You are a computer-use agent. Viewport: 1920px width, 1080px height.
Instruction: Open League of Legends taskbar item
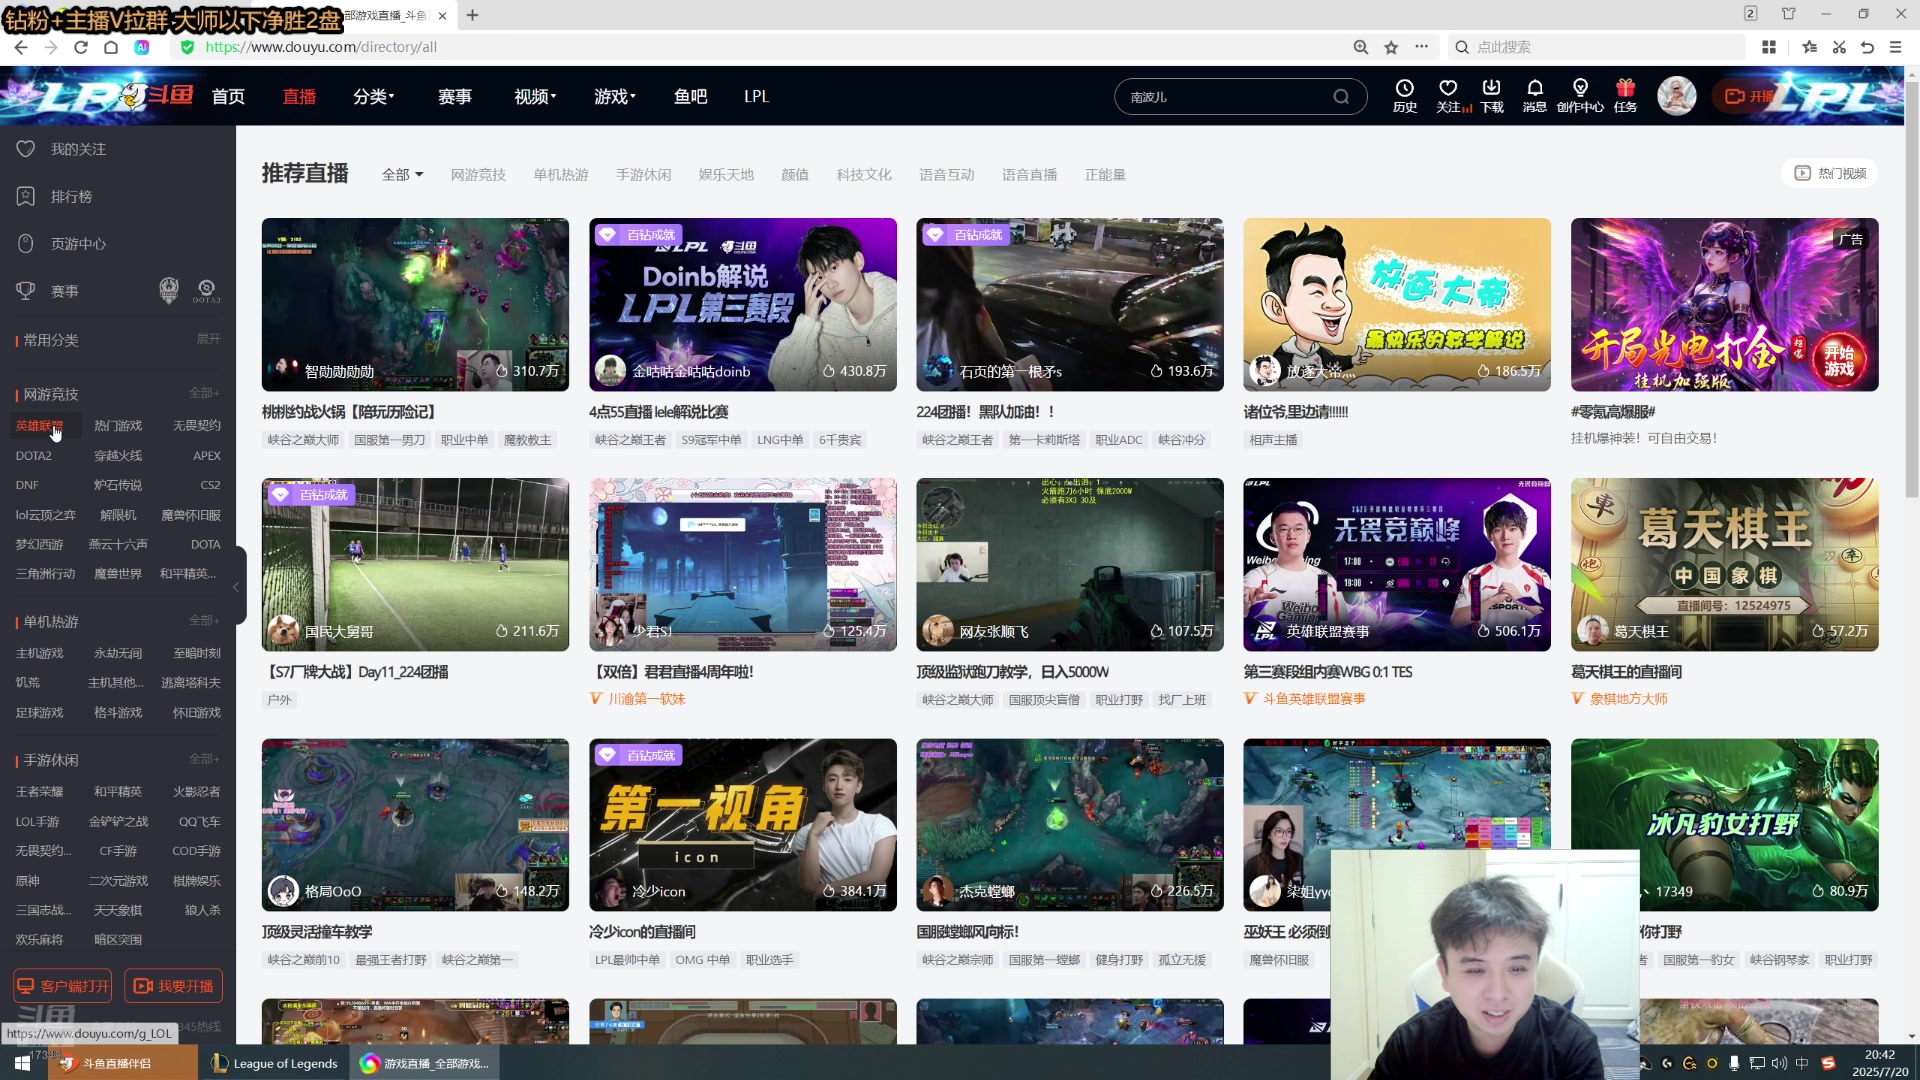point(275,1063)
